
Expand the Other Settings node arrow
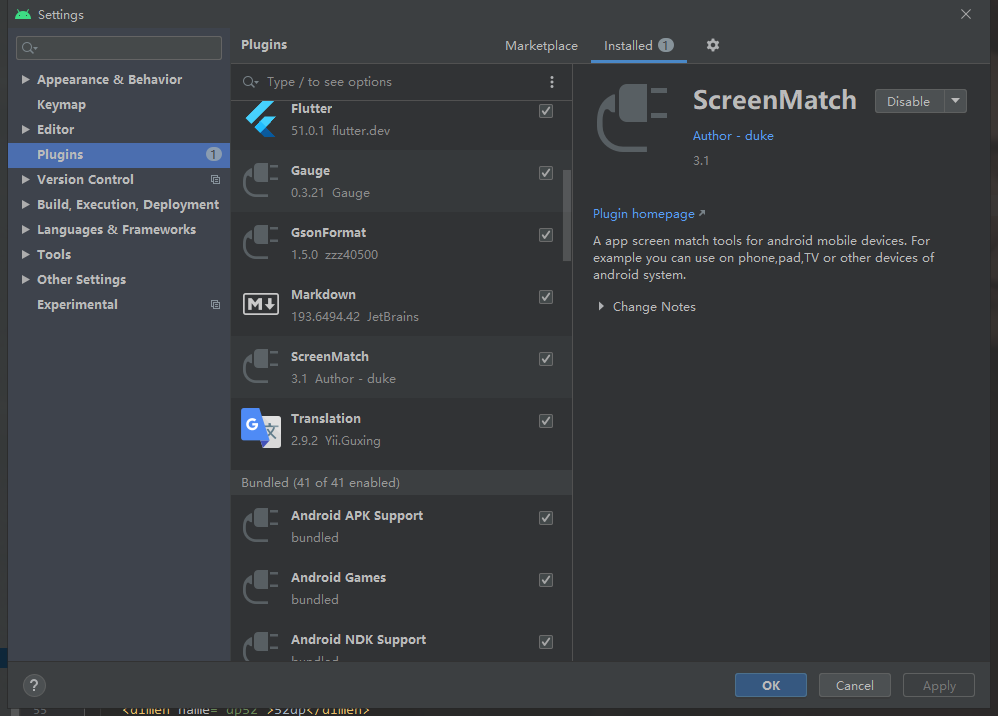(25, 279)
